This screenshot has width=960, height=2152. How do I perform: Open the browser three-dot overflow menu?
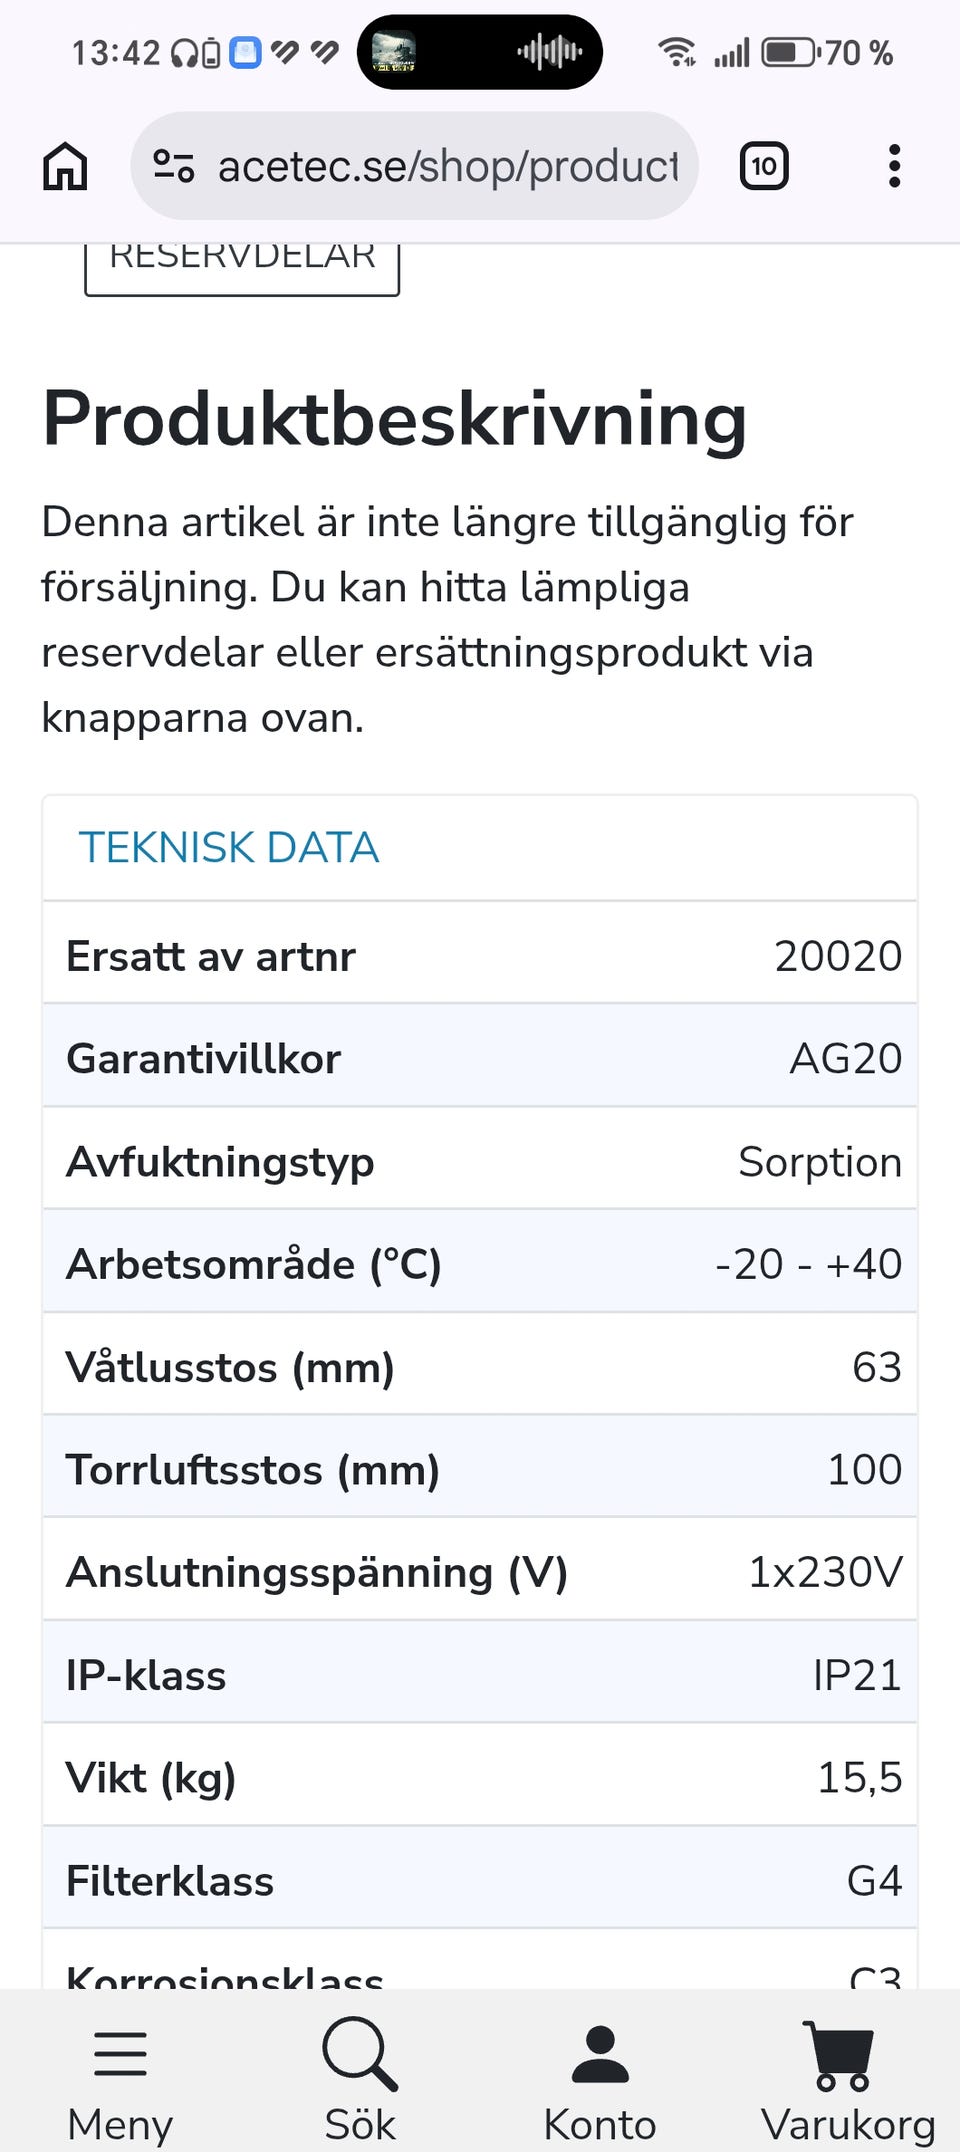click(x=894, y=166)
